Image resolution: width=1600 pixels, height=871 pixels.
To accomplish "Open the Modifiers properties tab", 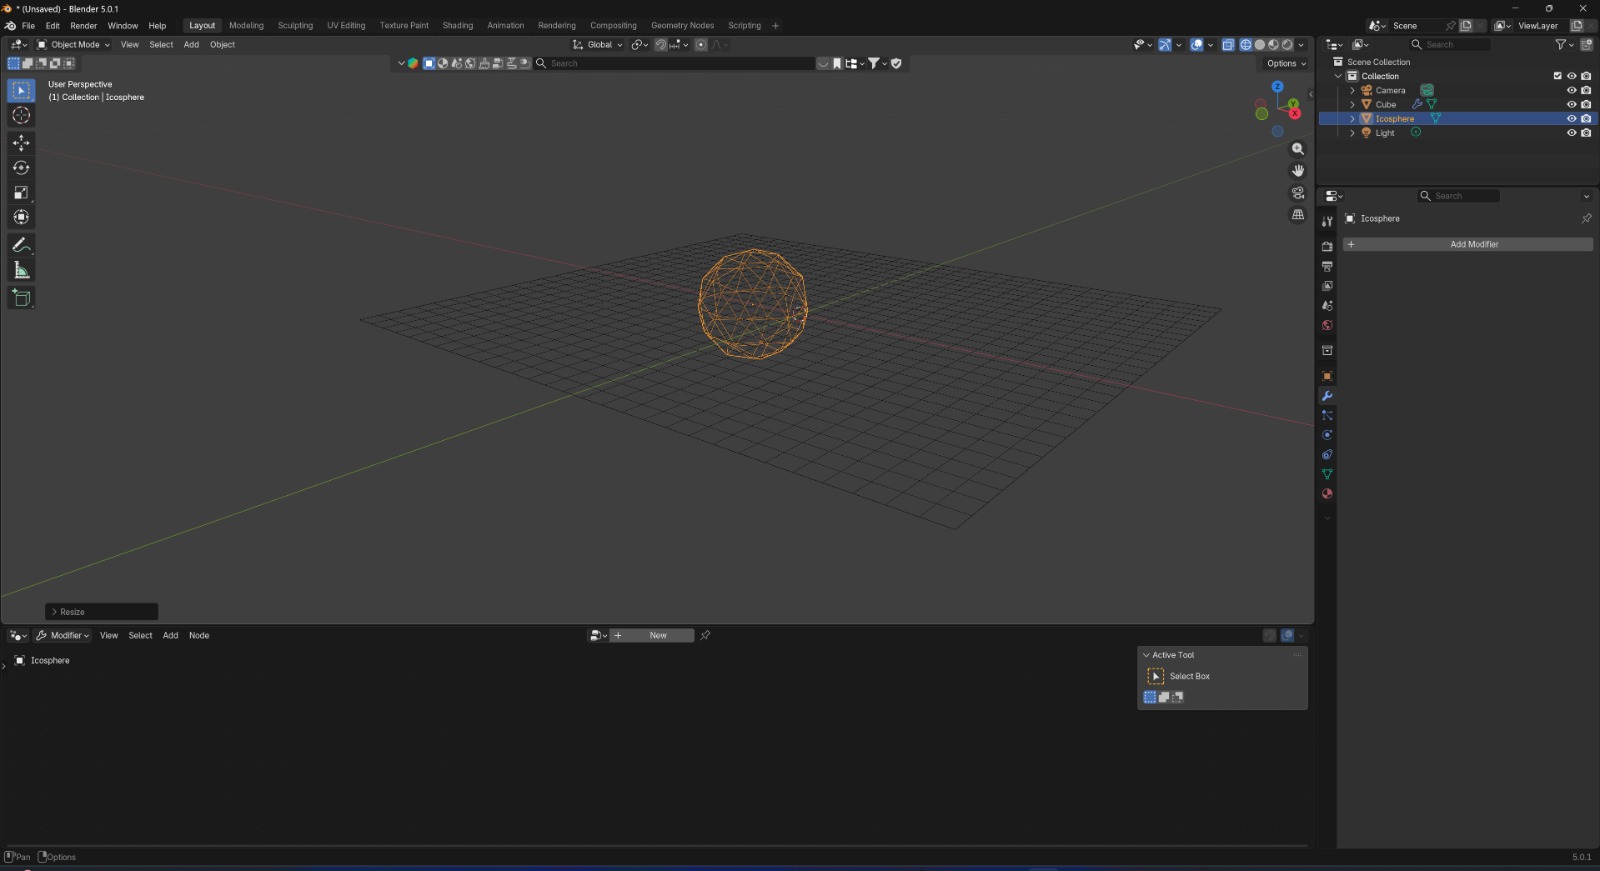I will [1327, 396].
